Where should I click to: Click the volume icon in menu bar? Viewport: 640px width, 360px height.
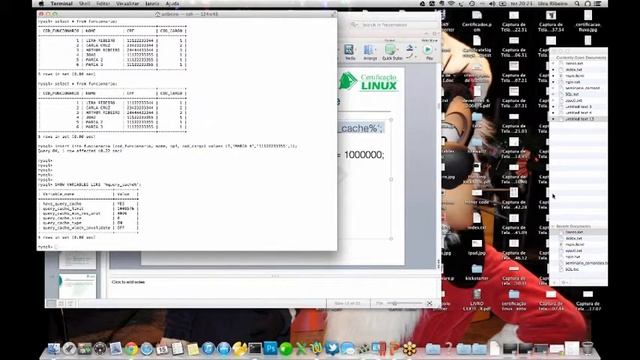point(492,4)
